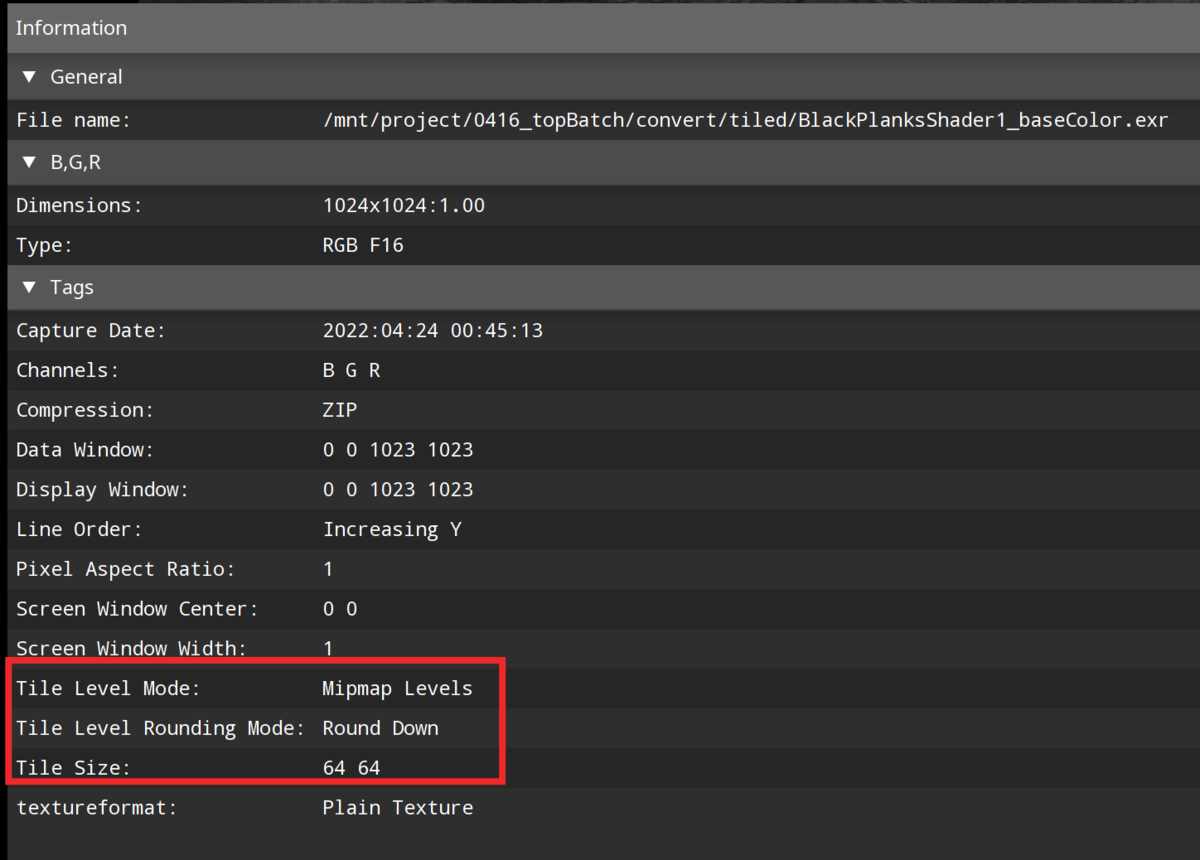Collapse the General section triangle
Screen dimensions: 1200x860
point(29,77)
